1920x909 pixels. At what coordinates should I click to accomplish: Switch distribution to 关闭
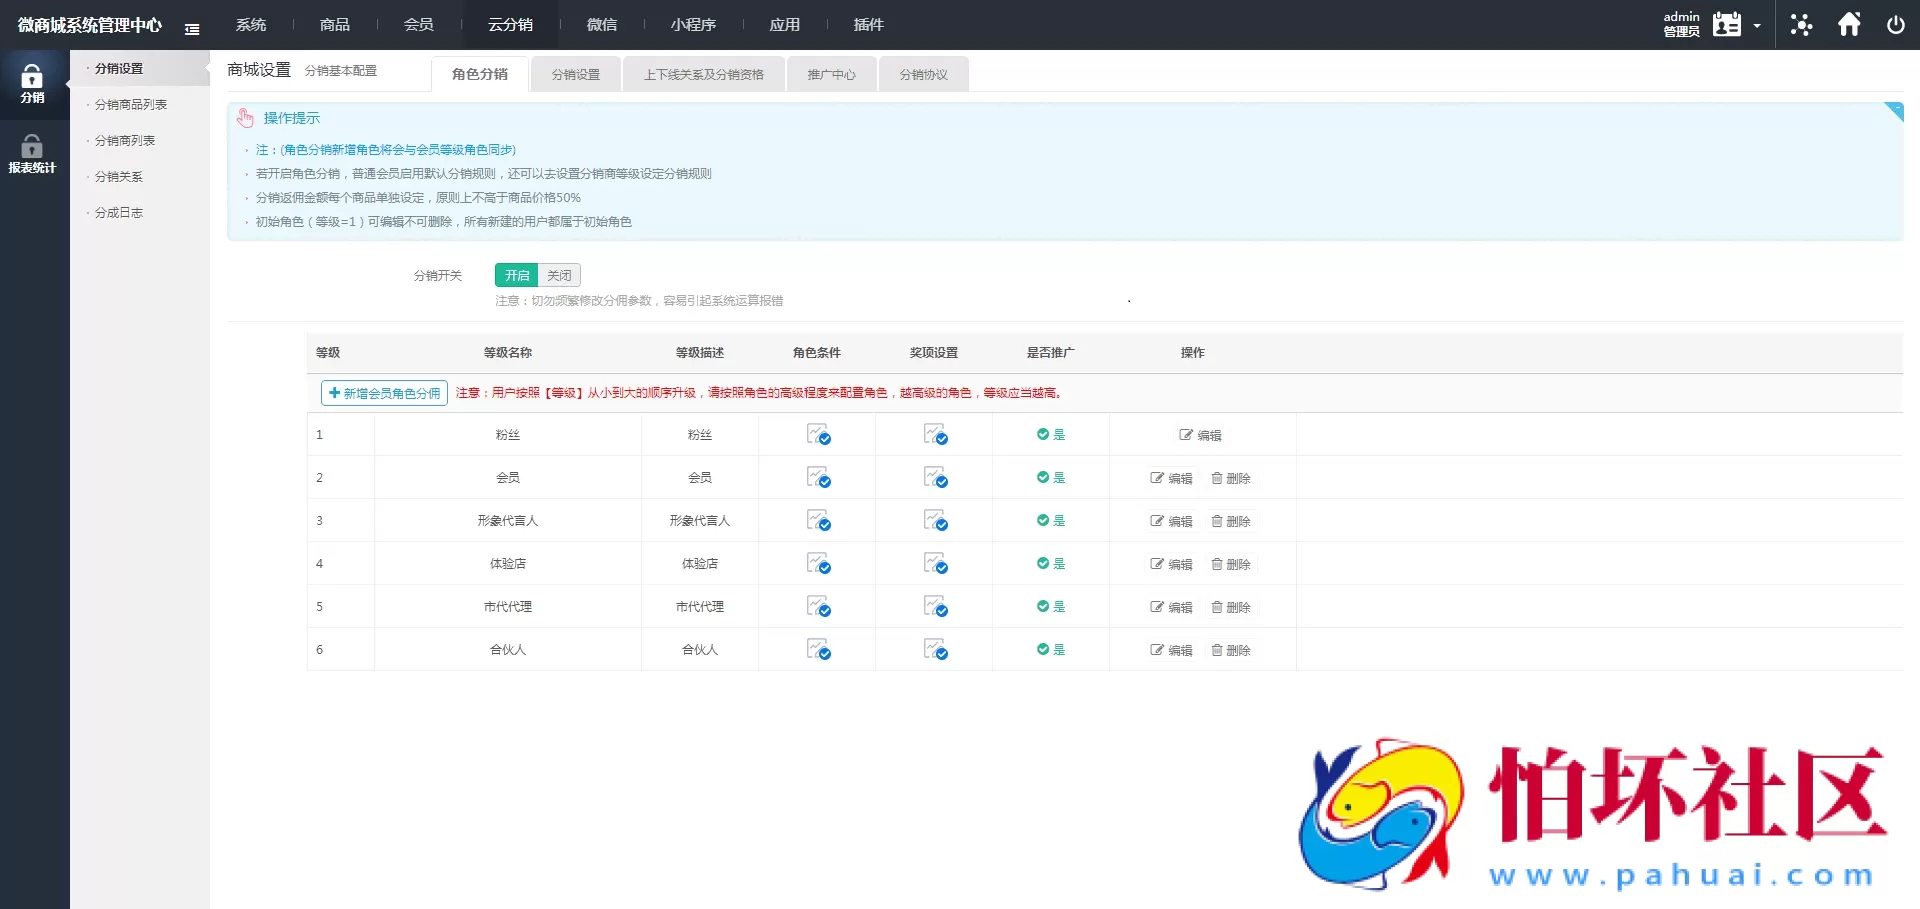pyautogui.click(x=559, y=275)
